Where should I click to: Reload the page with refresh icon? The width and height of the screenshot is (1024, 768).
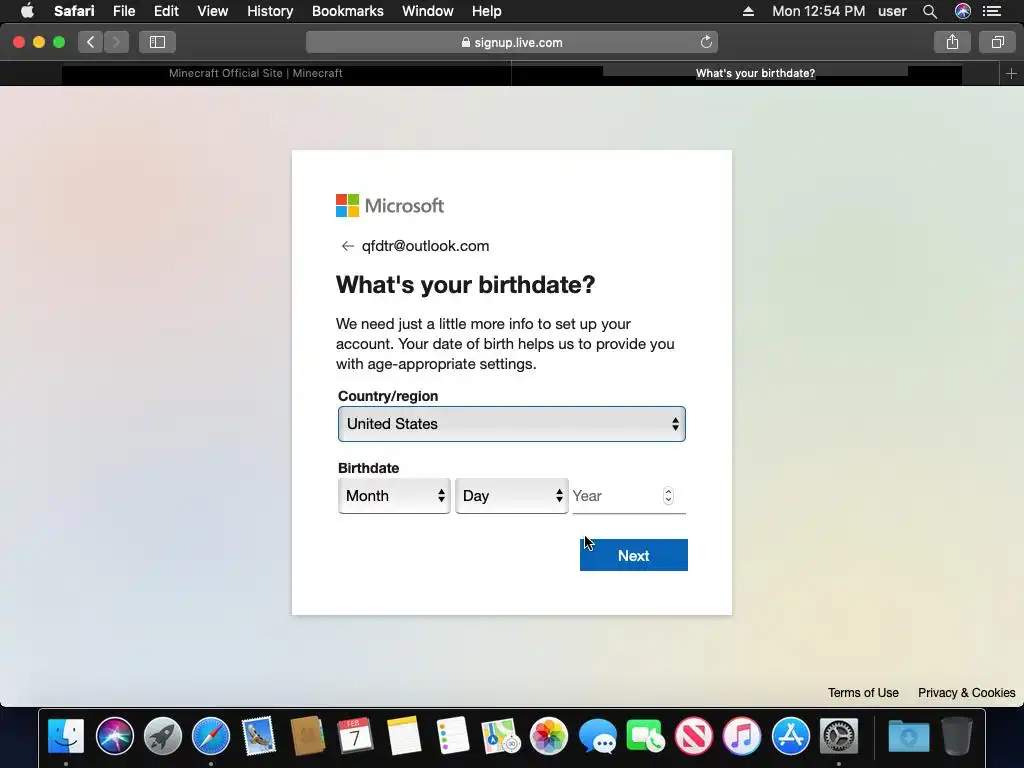(706, 42)
